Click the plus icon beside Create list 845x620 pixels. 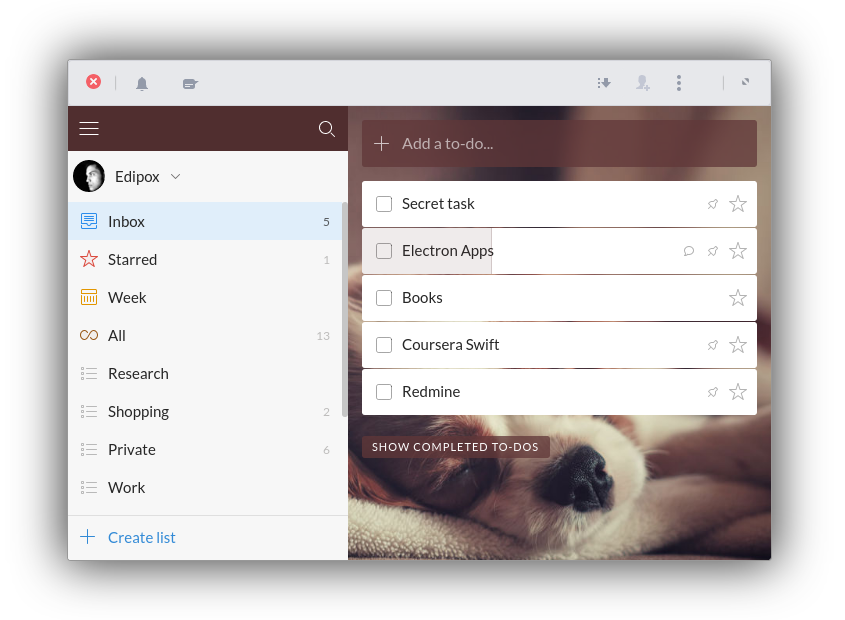pos(87,536)
